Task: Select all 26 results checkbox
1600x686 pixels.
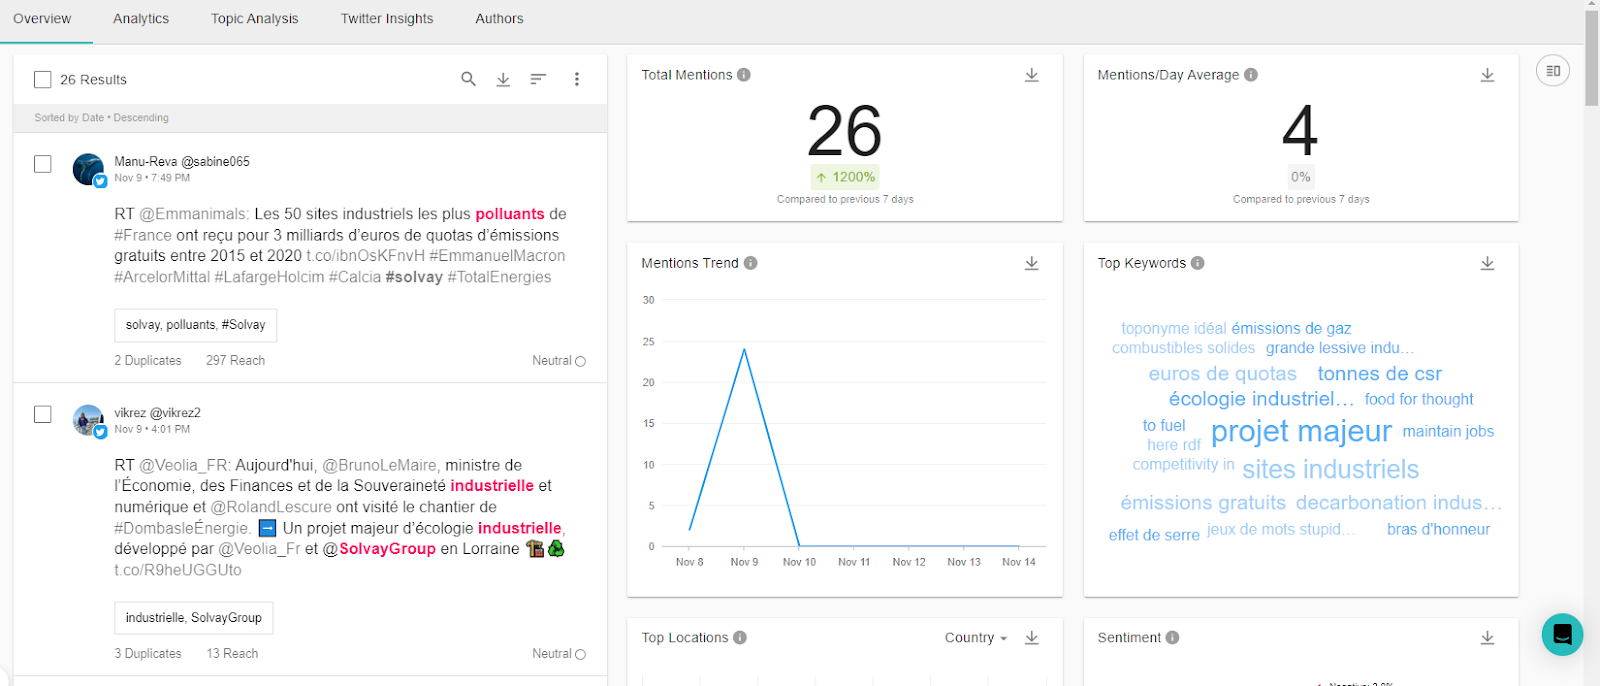Action: (42, 79)
